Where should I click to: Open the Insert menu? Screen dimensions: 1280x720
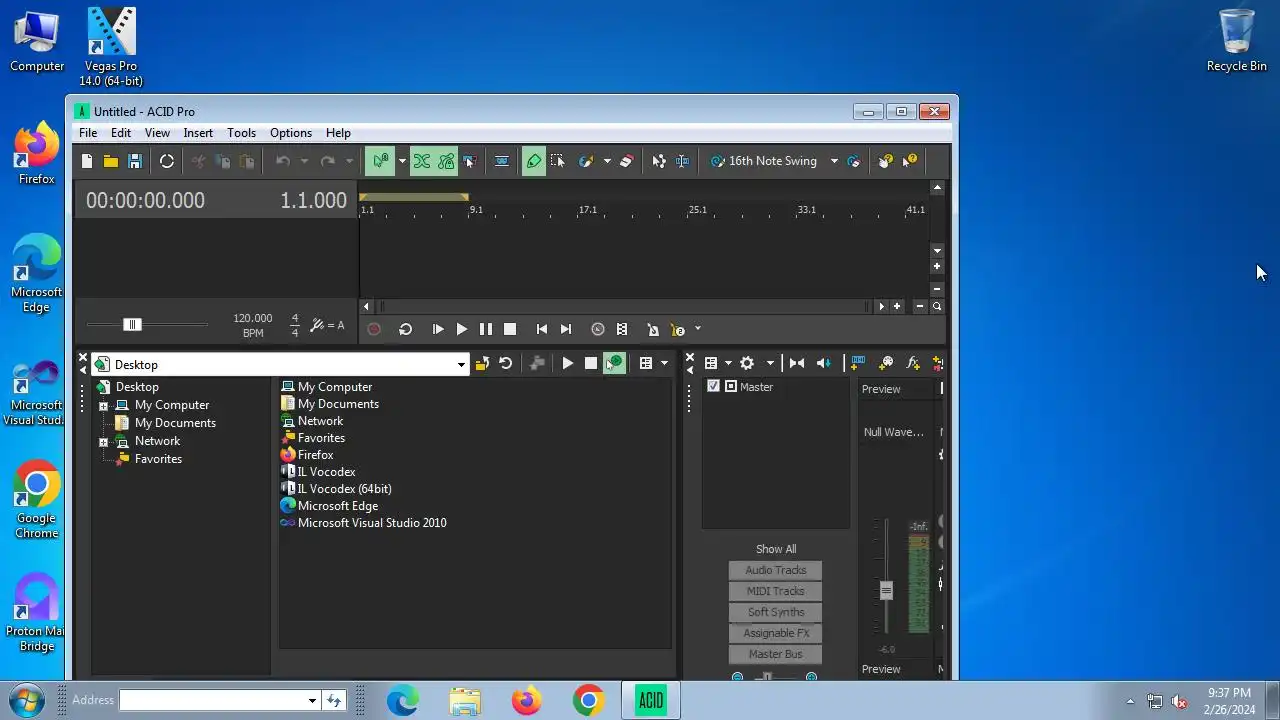pos(198,133)
